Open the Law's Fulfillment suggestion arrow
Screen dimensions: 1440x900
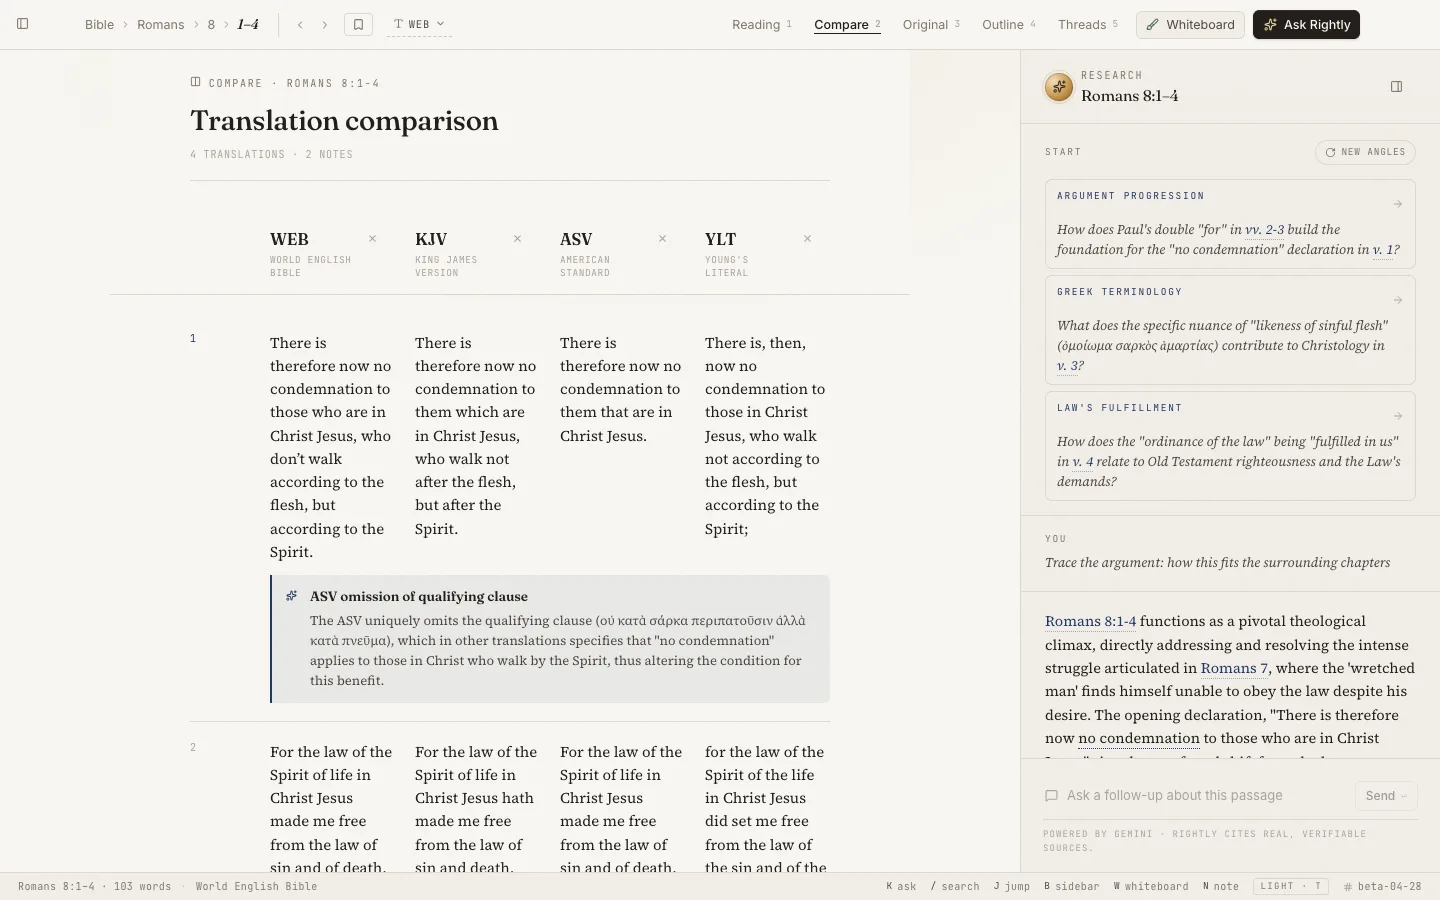(1398, 416)
